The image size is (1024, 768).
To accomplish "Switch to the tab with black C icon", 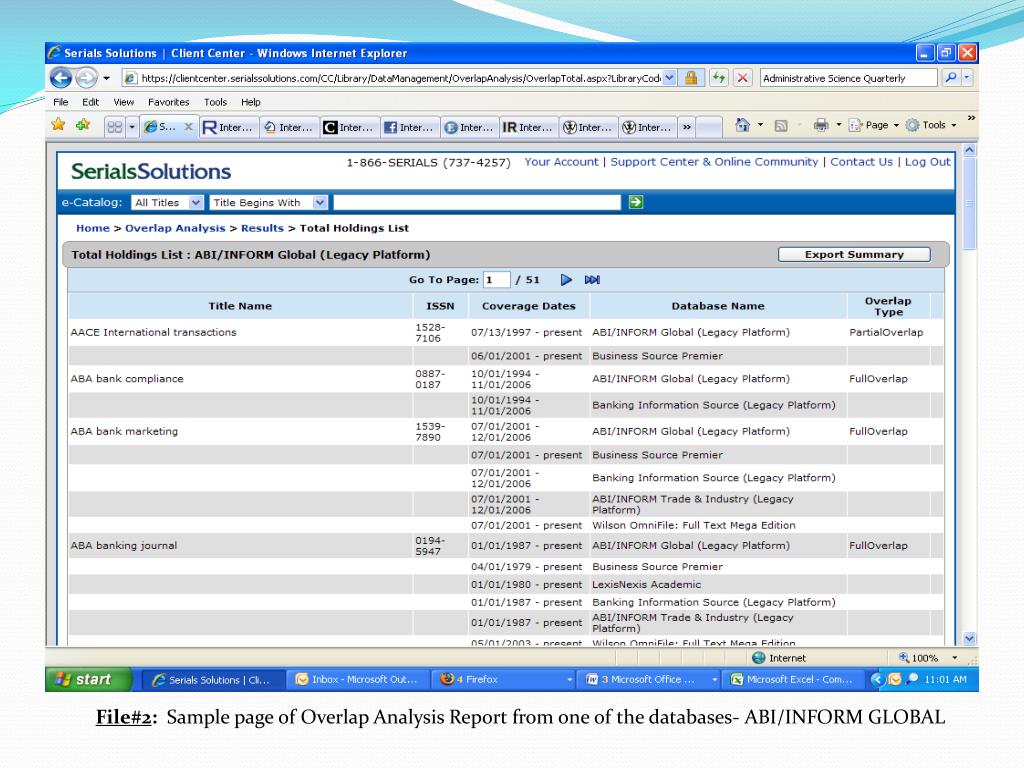I will (349, 127).
